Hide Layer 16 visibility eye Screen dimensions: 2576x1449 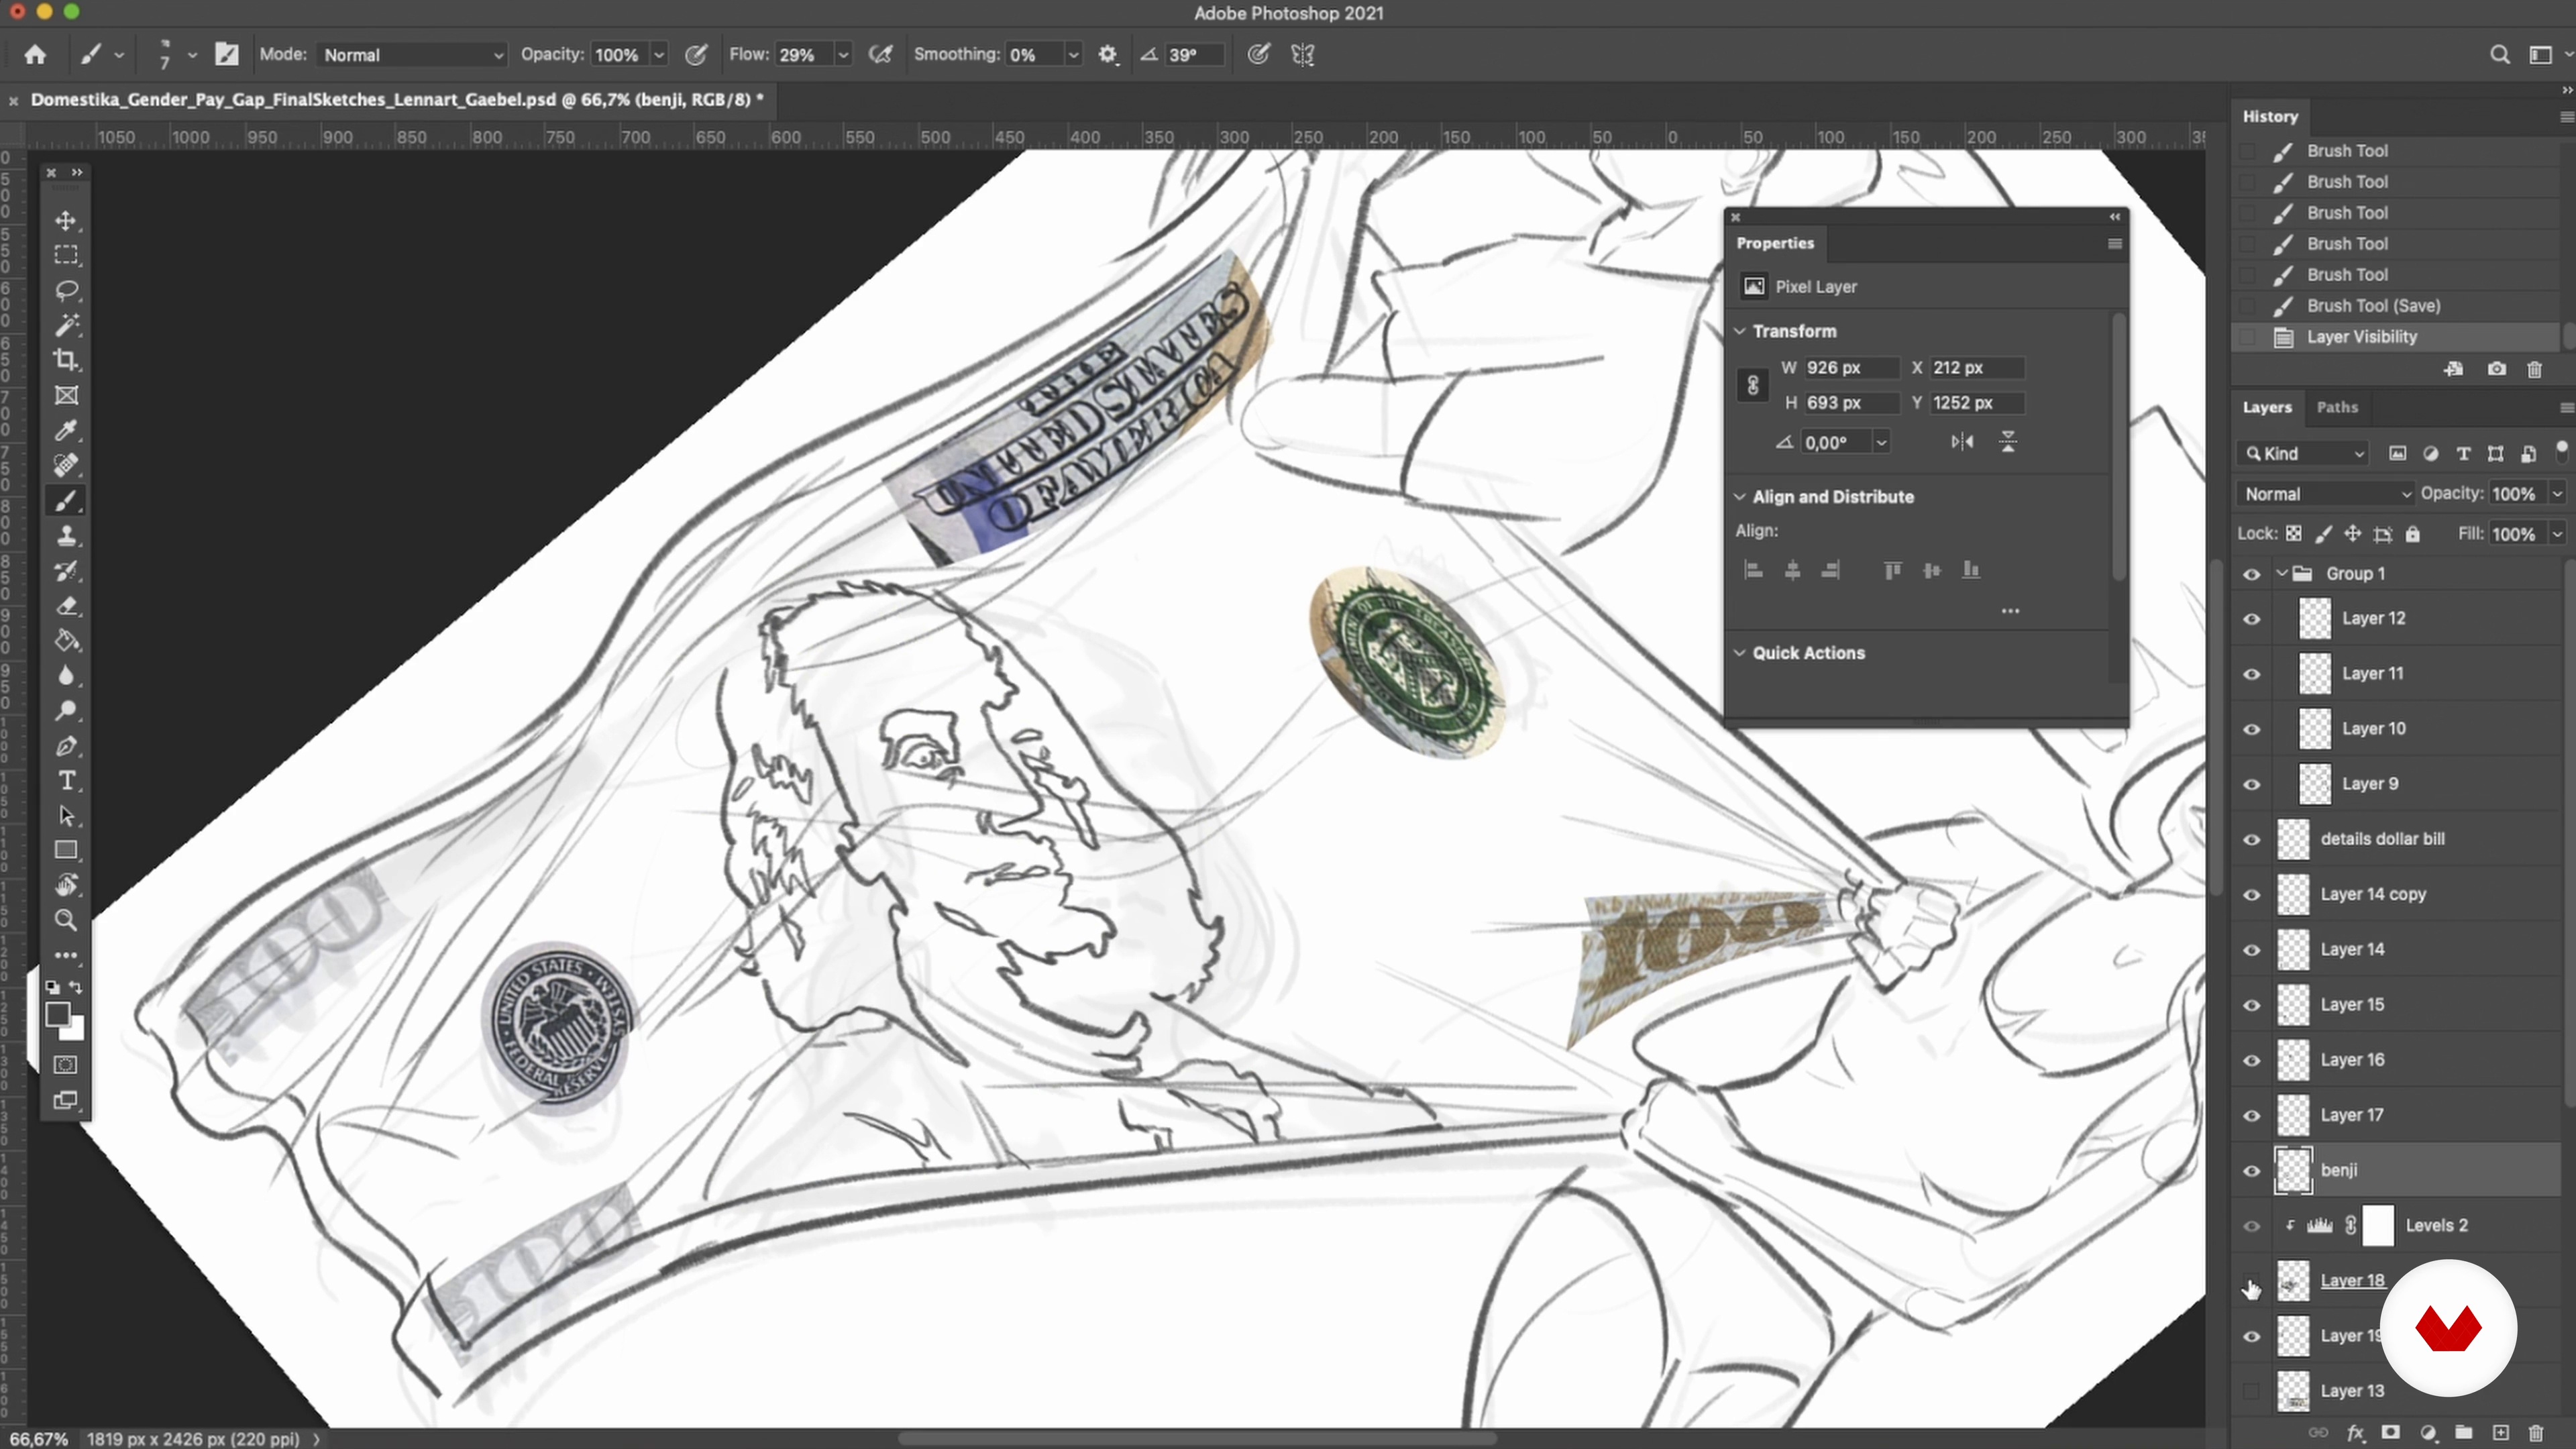point(2251,1060)
